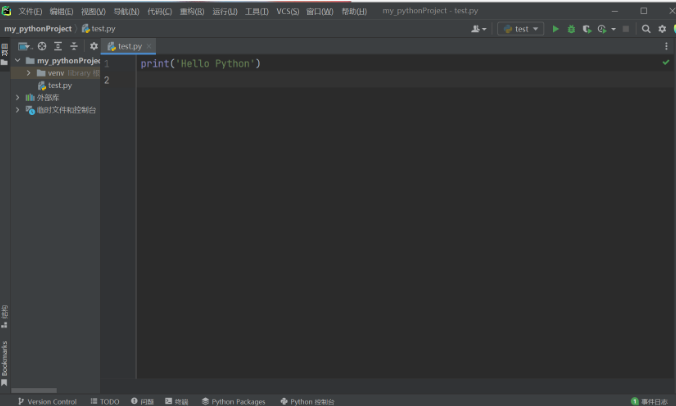This screenshot has height=406, width=676.
Task: Place cursor on the print('Hello Python') line
Action: (x=200, y=64)
